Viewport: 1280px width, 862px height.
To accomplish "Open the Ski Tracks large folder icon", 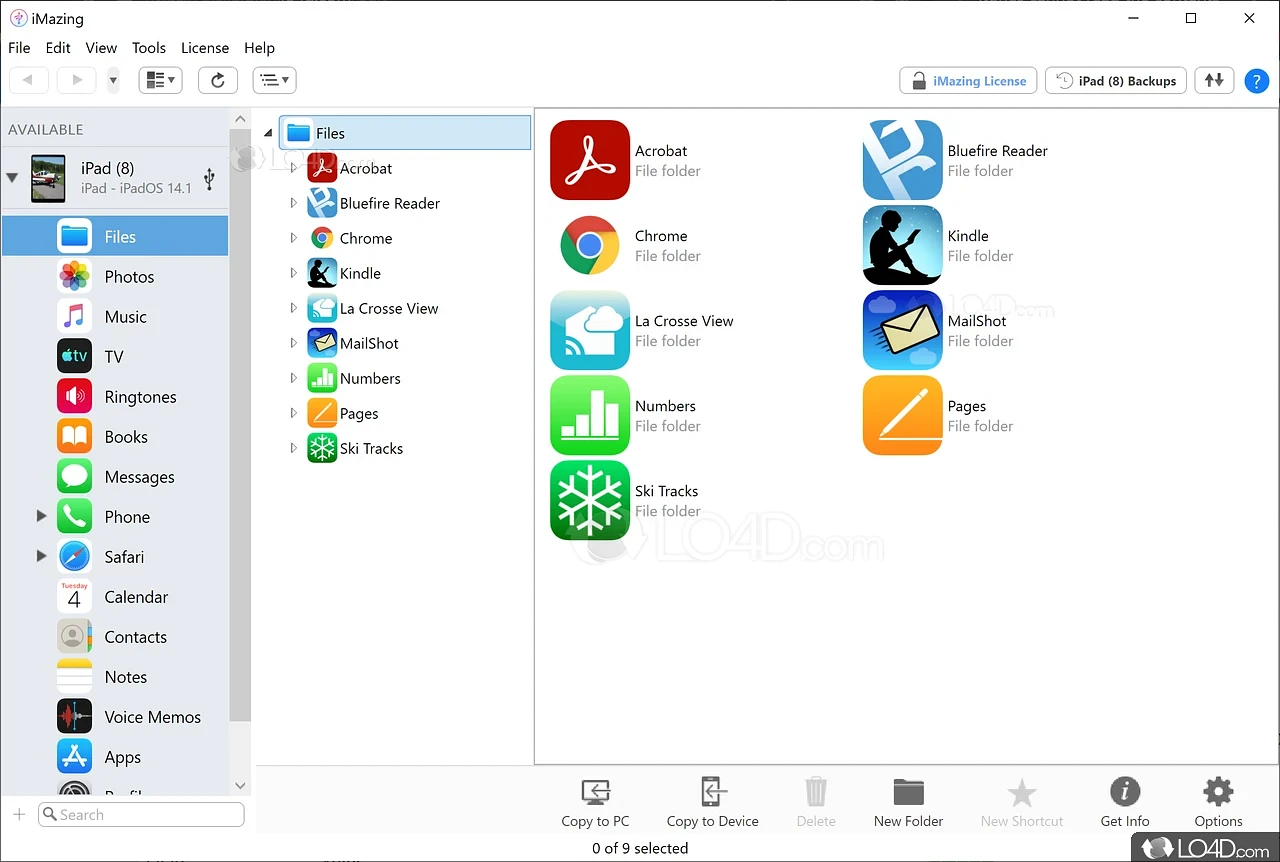I will point(590,500).
